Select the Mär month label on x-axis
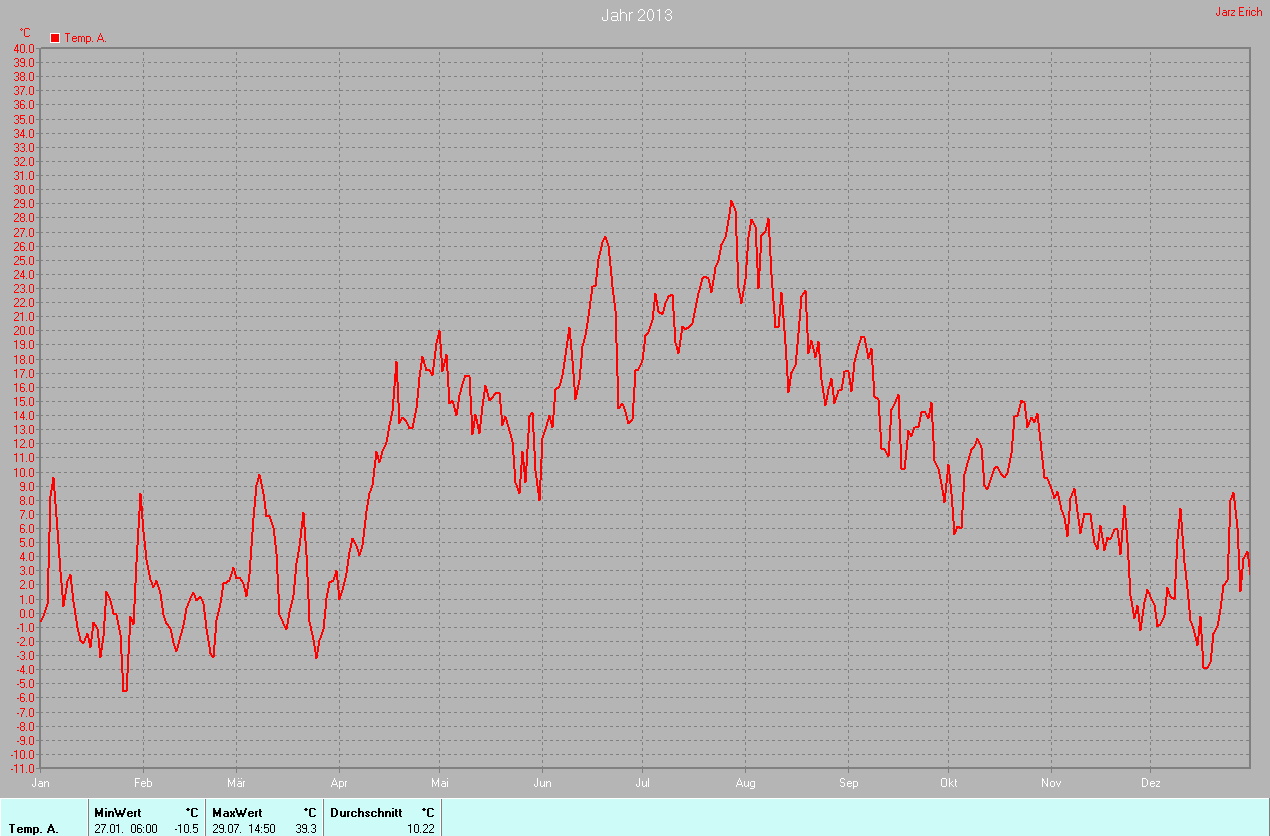 coord(237,782)
